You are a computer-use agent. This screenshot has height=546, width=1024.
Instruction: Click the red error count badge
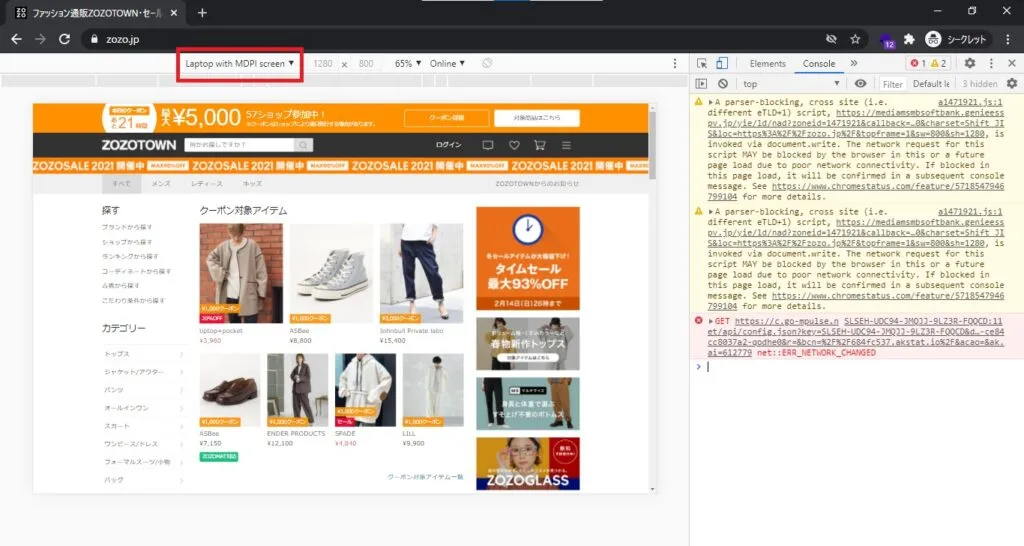click(918, 63)
